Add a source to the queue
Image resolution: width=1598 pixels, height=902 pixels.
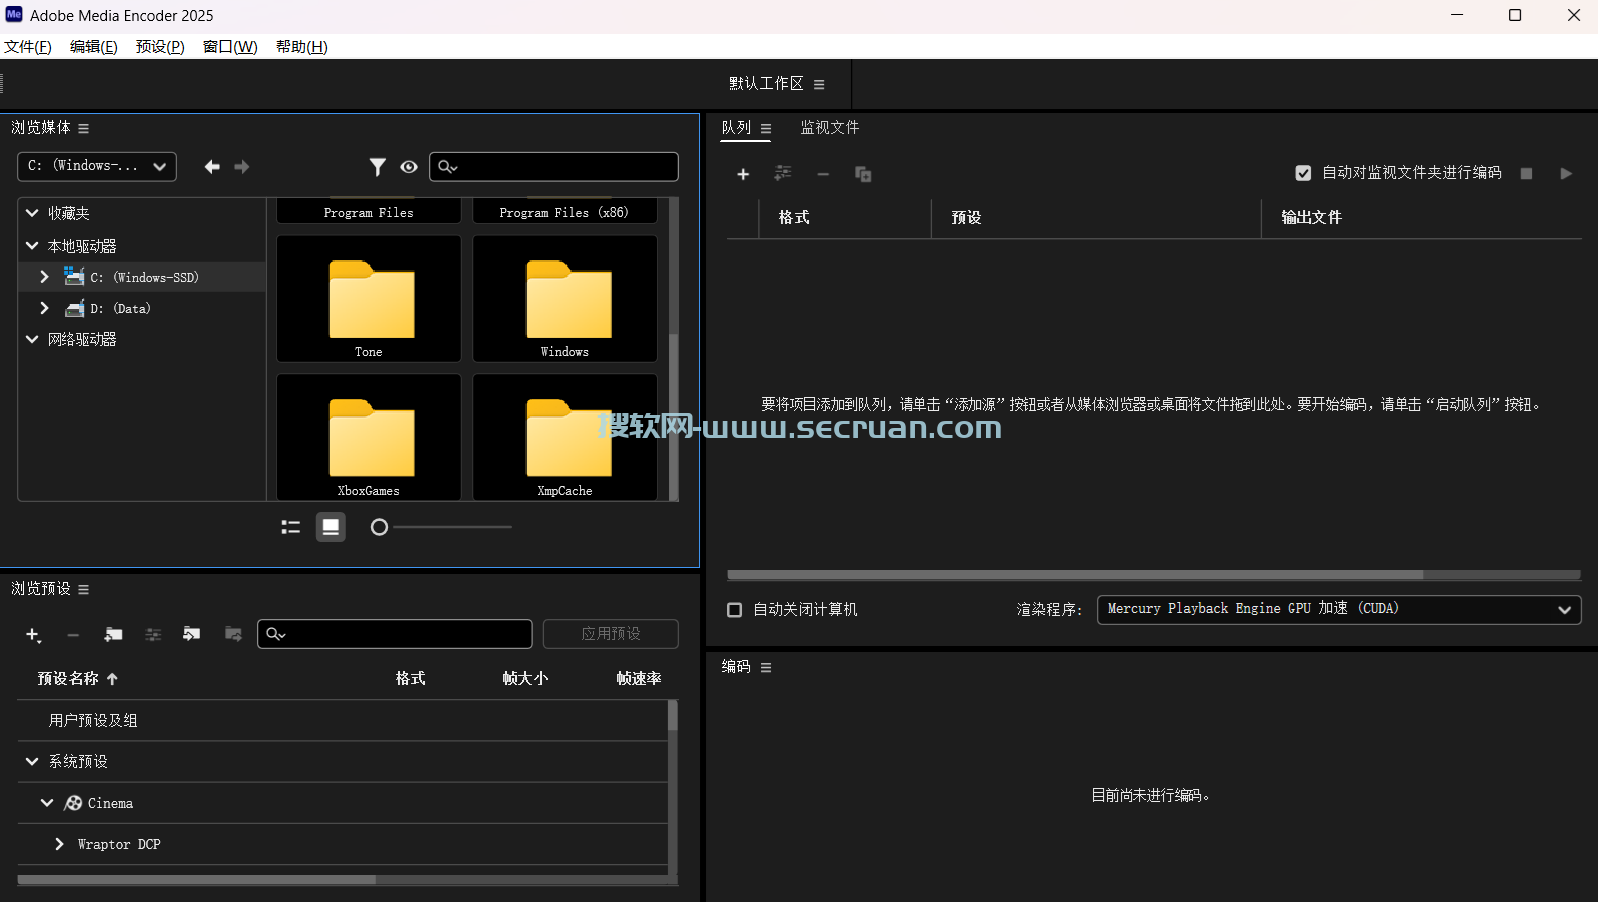(x=743, y=174)
